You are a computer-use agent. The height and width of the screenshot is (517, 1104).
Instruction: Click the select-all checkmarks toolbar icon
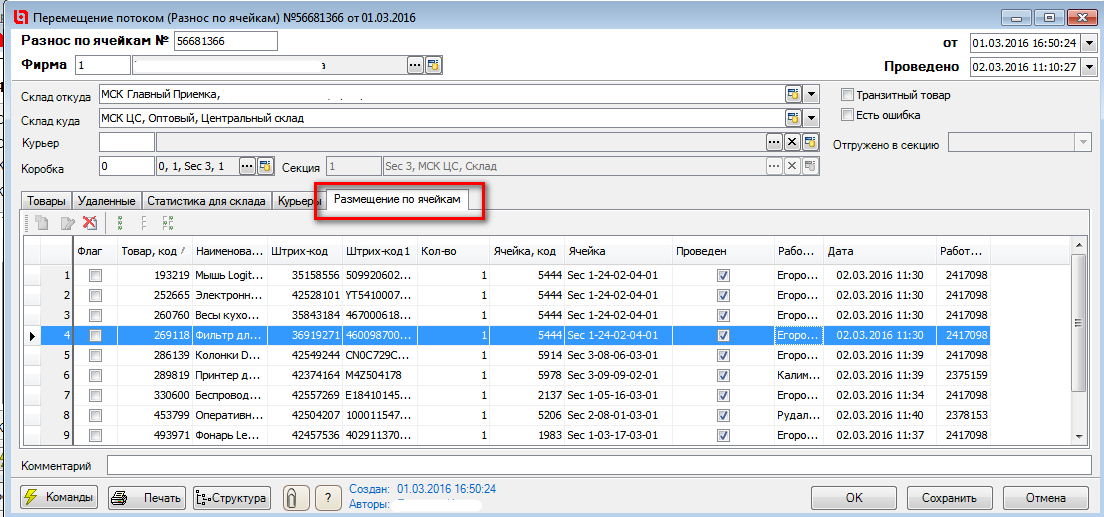(121, 223)
